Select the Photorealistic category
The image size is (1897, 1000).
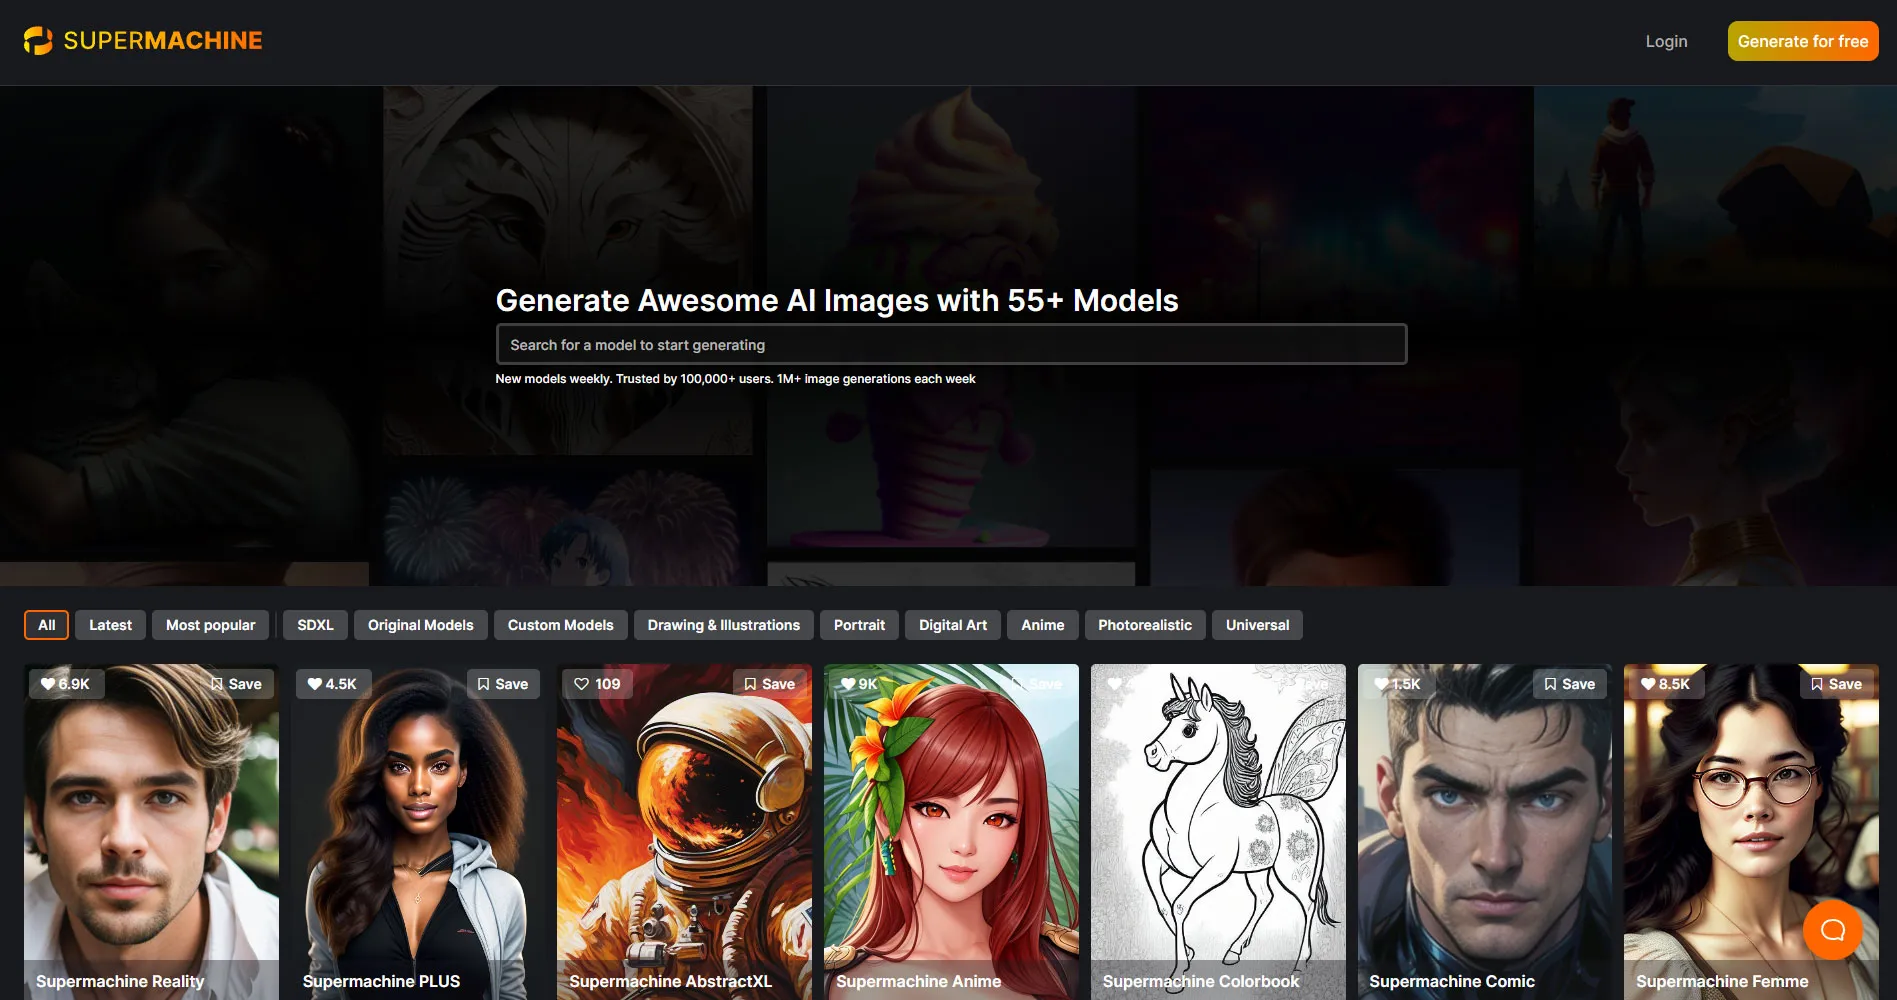pos(1144,625)
